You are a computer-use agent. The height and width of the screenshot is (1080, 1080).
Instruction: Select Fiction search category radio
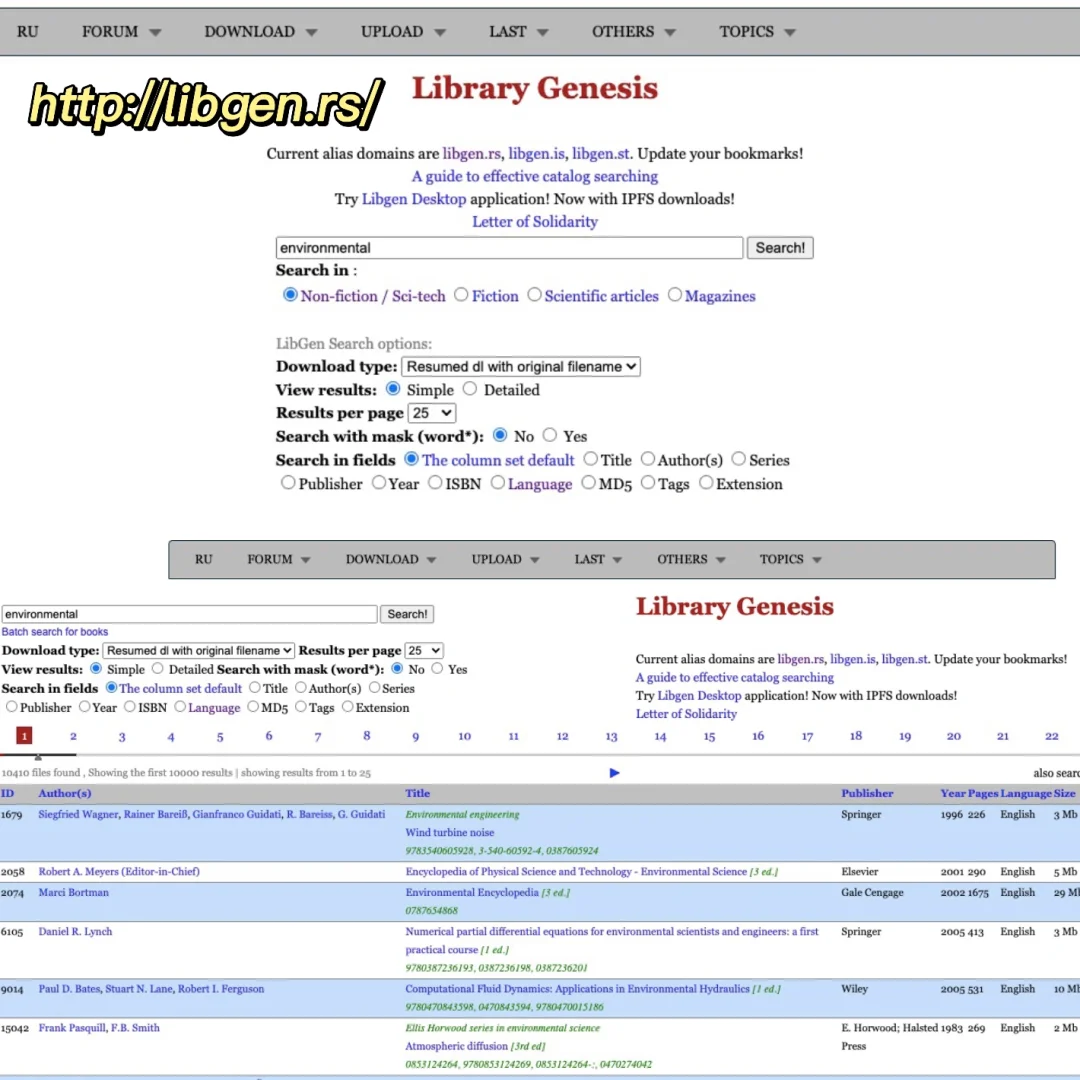[461, 295]
